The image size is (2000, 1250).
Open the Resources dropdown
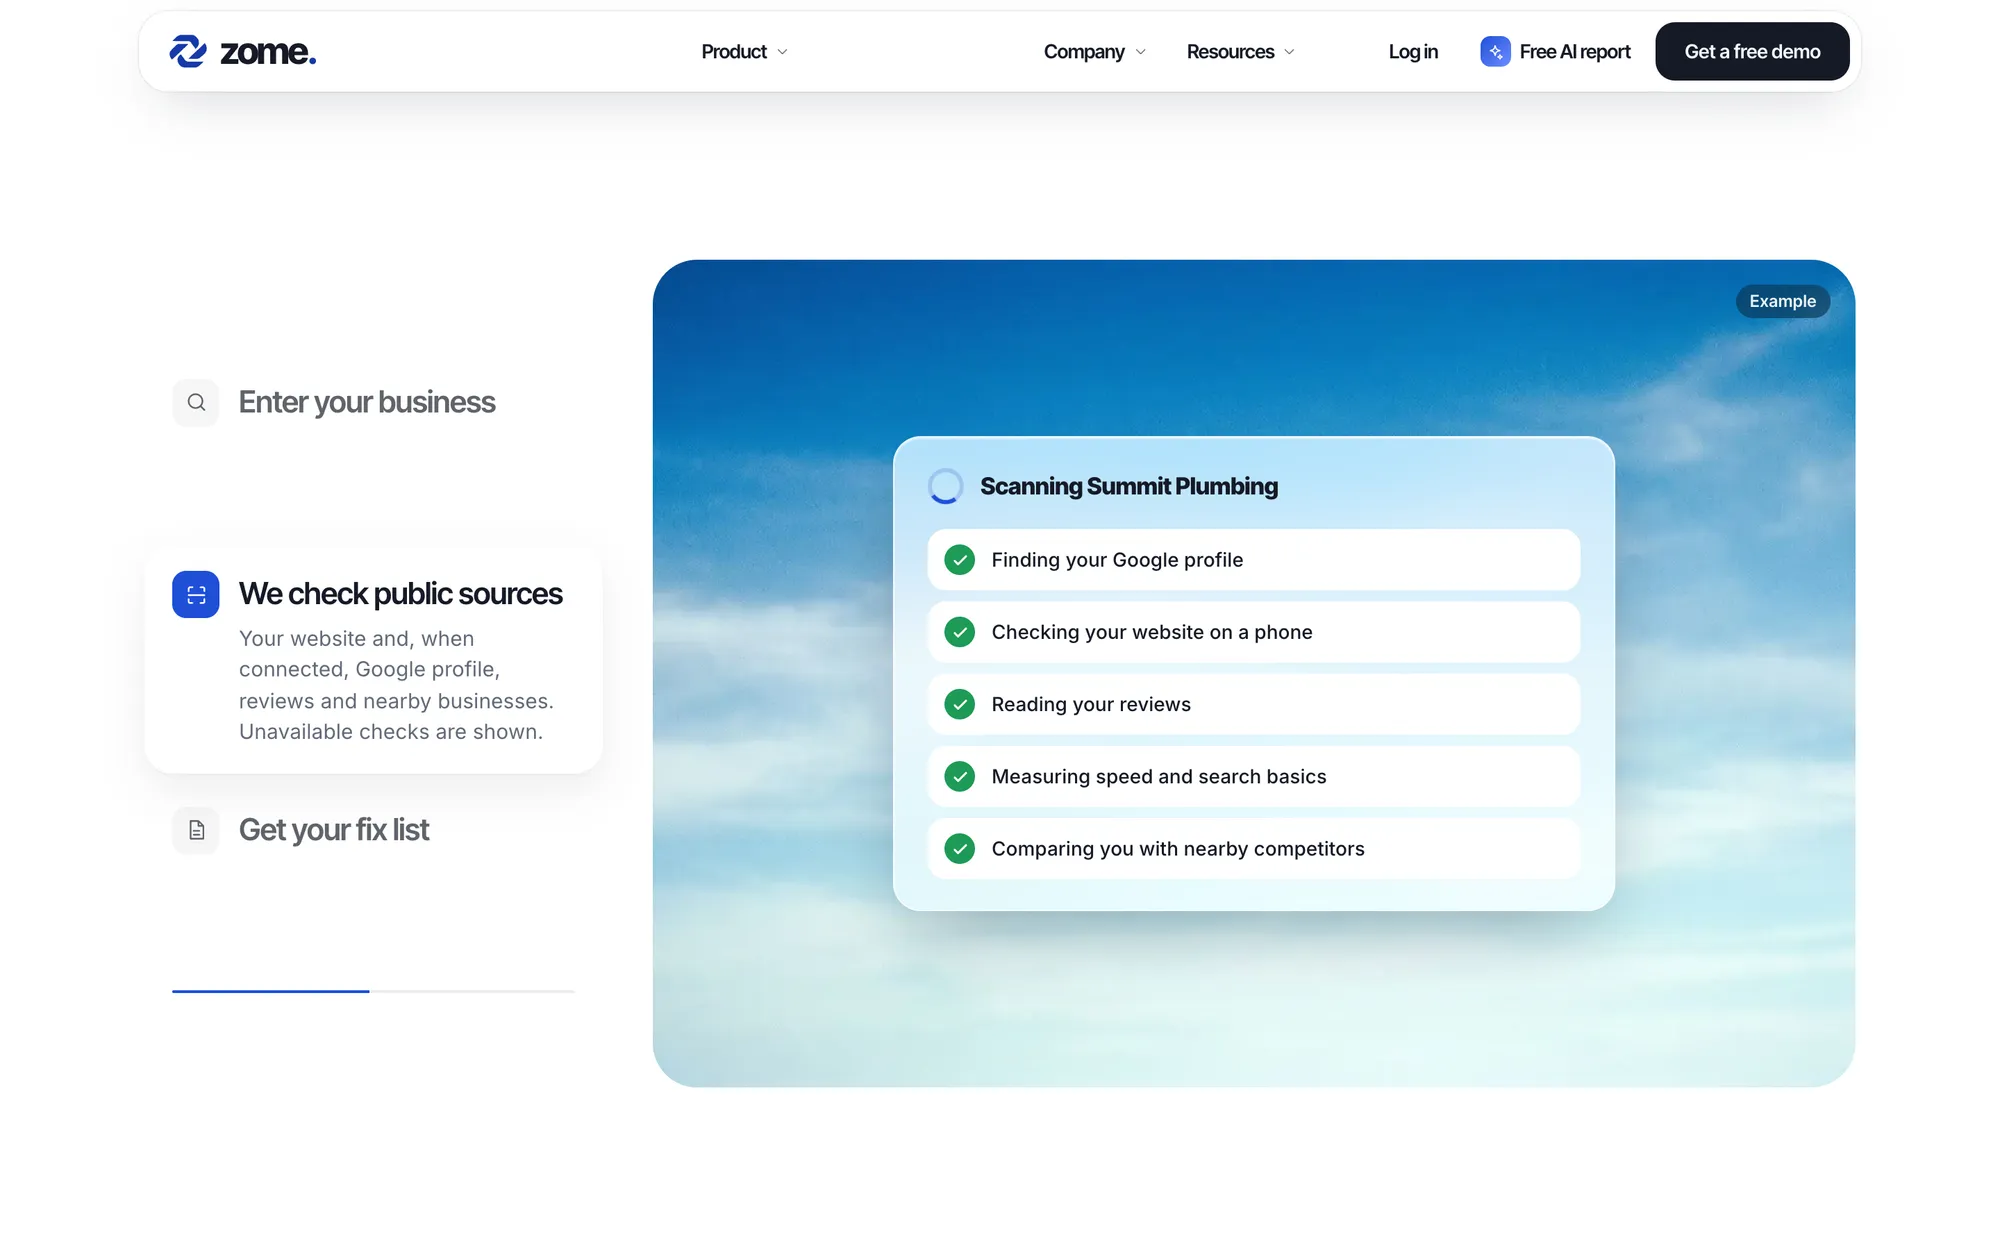coord(1240,51)
